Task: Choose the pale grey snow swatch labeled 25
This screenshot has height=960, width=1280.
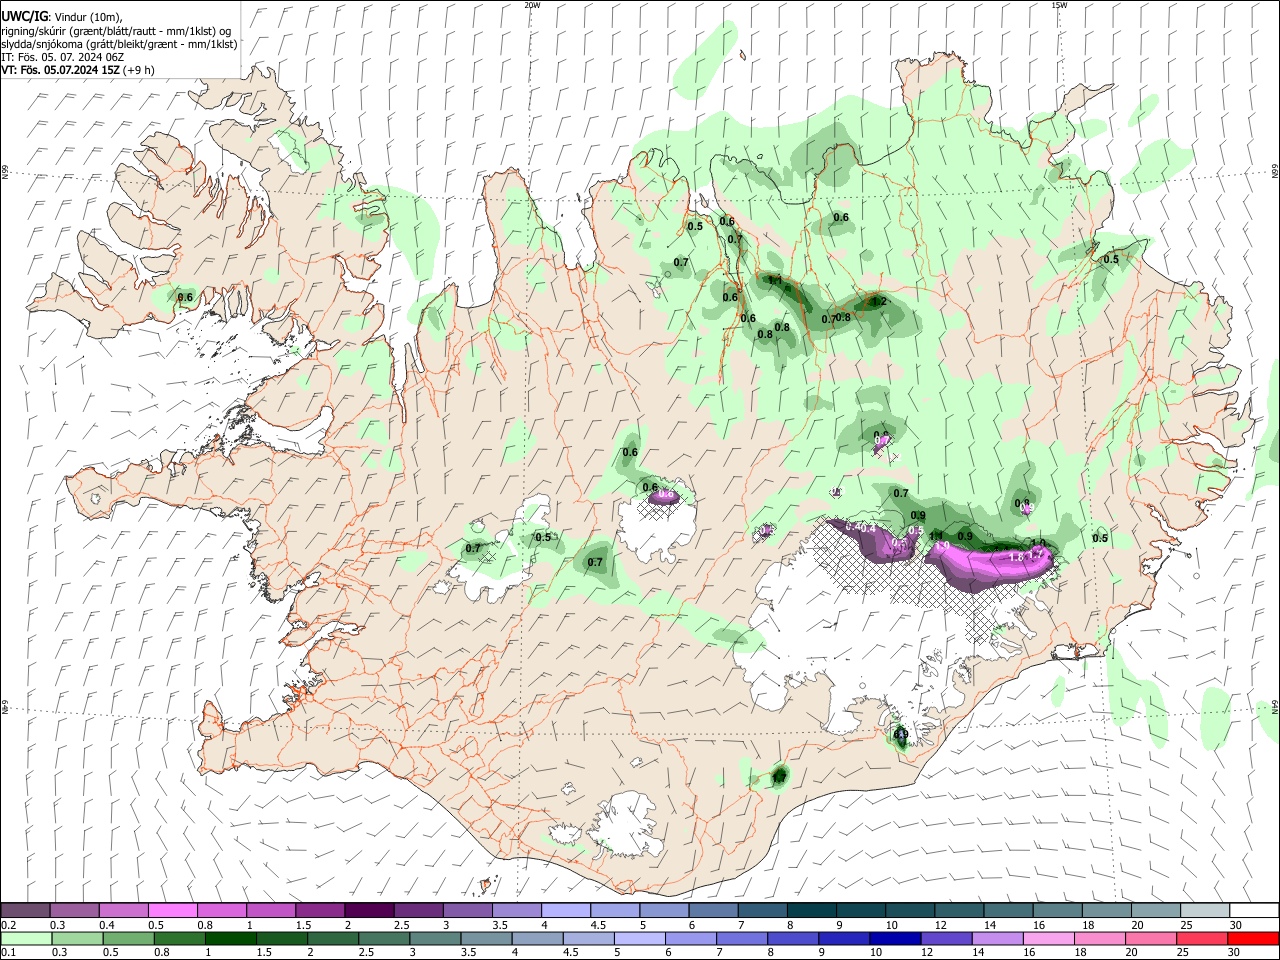Action: pos(1204,910)
